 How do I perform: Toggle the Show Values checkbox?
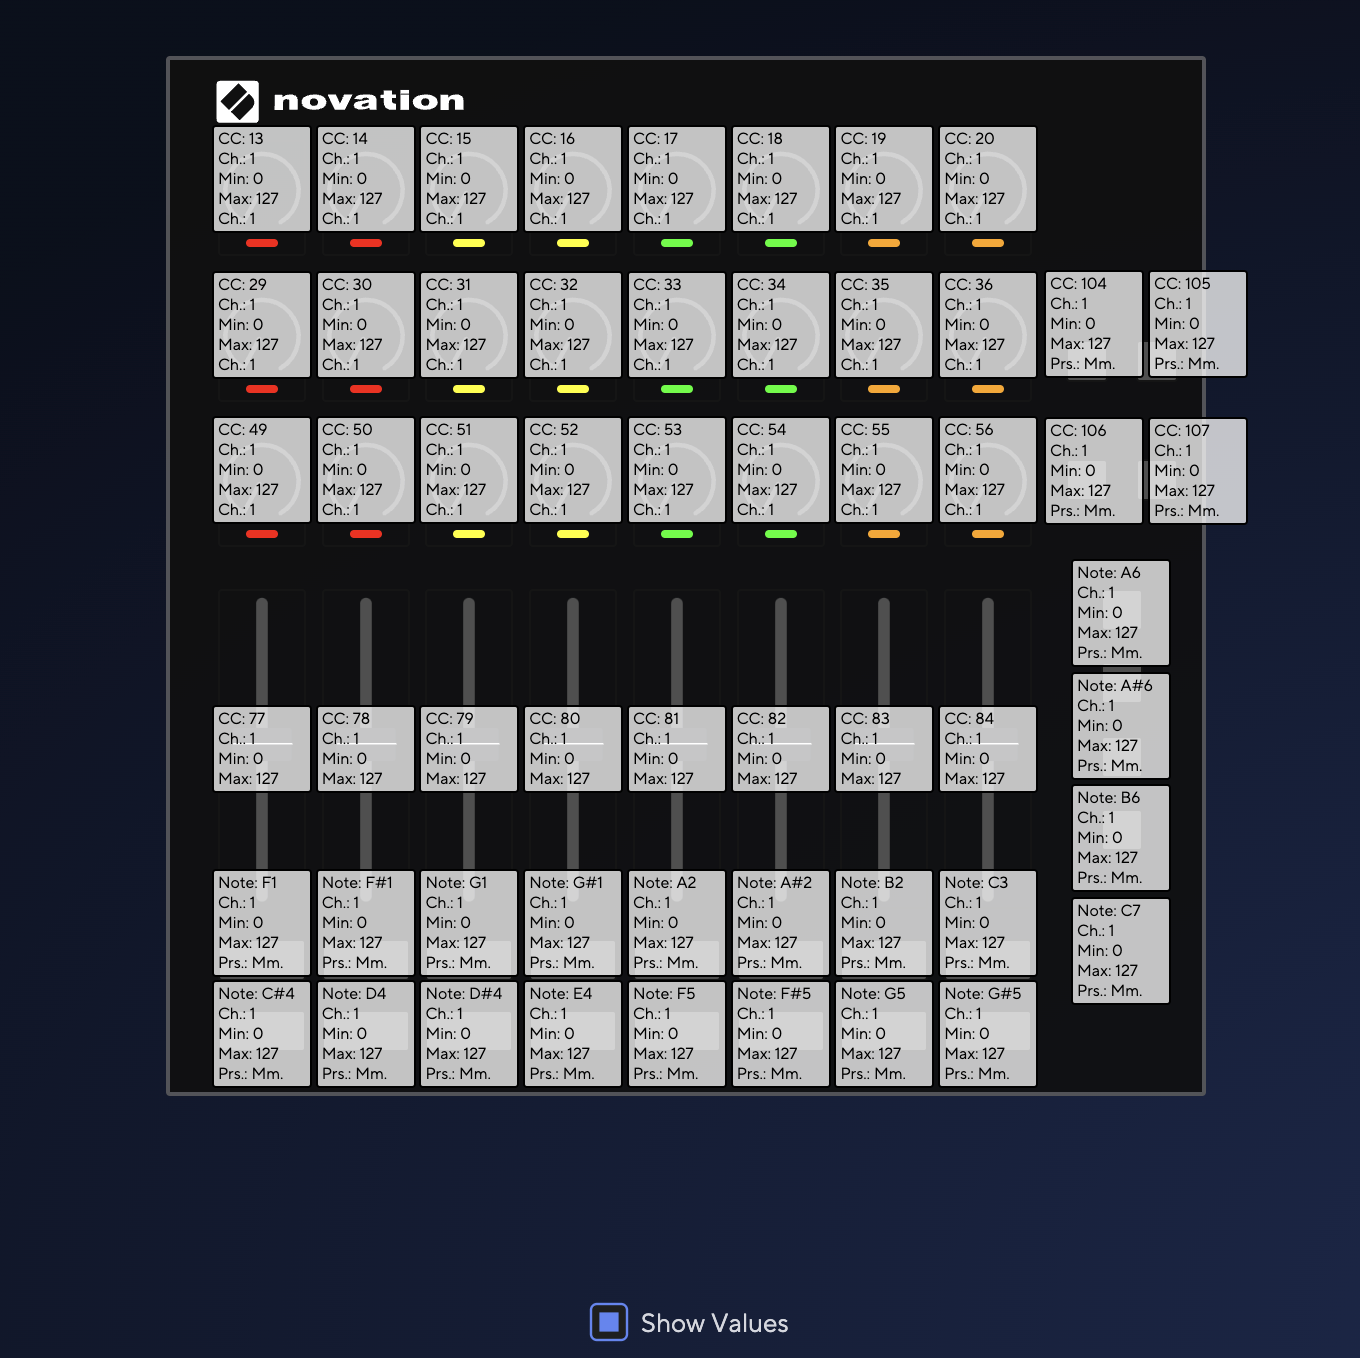(609, 1322)
